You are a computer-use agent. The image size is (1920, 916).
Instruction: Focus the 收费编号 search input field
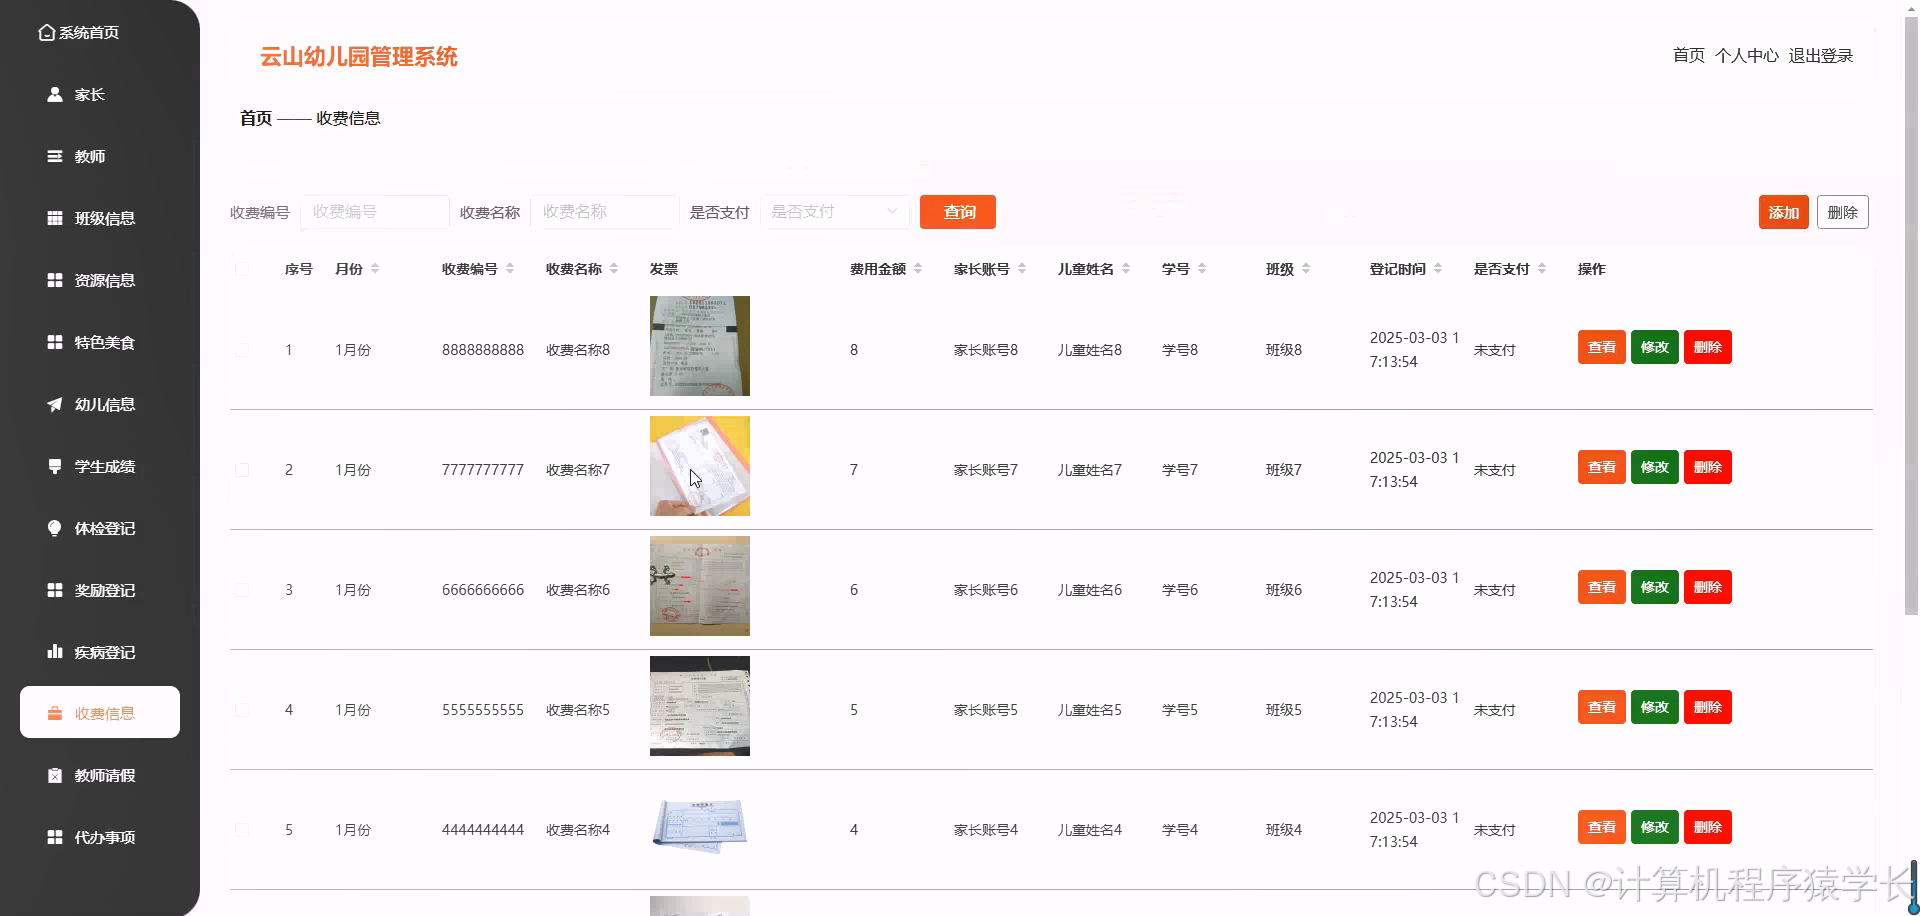tap(375, 212)
